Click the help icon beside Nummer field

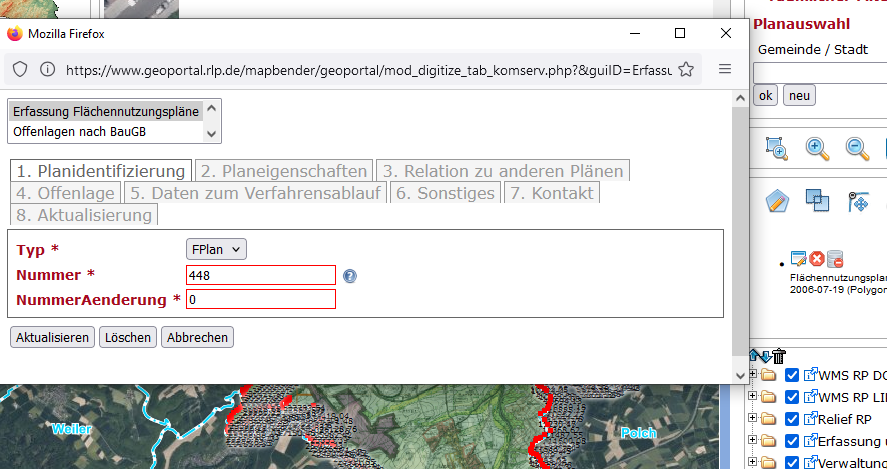[x=350, y=276]
